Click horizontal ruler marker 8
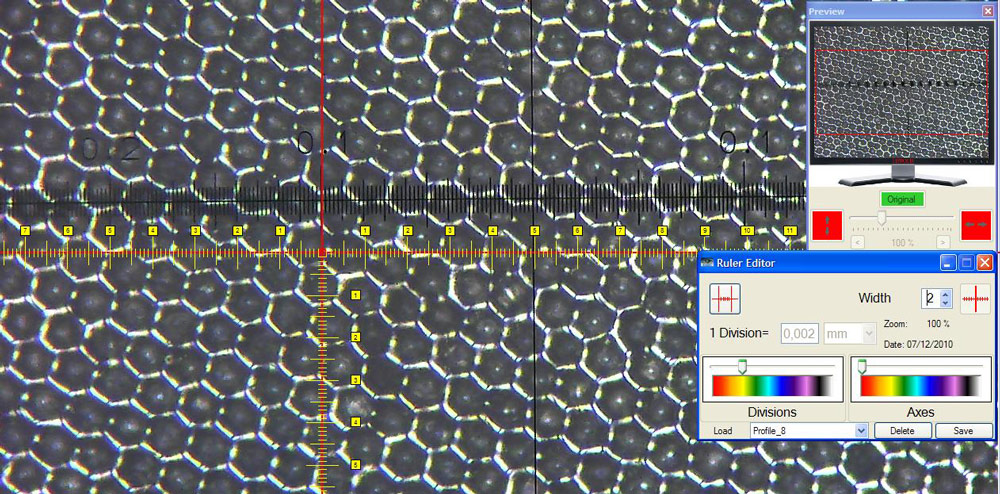1000x494 pixels. point(662,230)
